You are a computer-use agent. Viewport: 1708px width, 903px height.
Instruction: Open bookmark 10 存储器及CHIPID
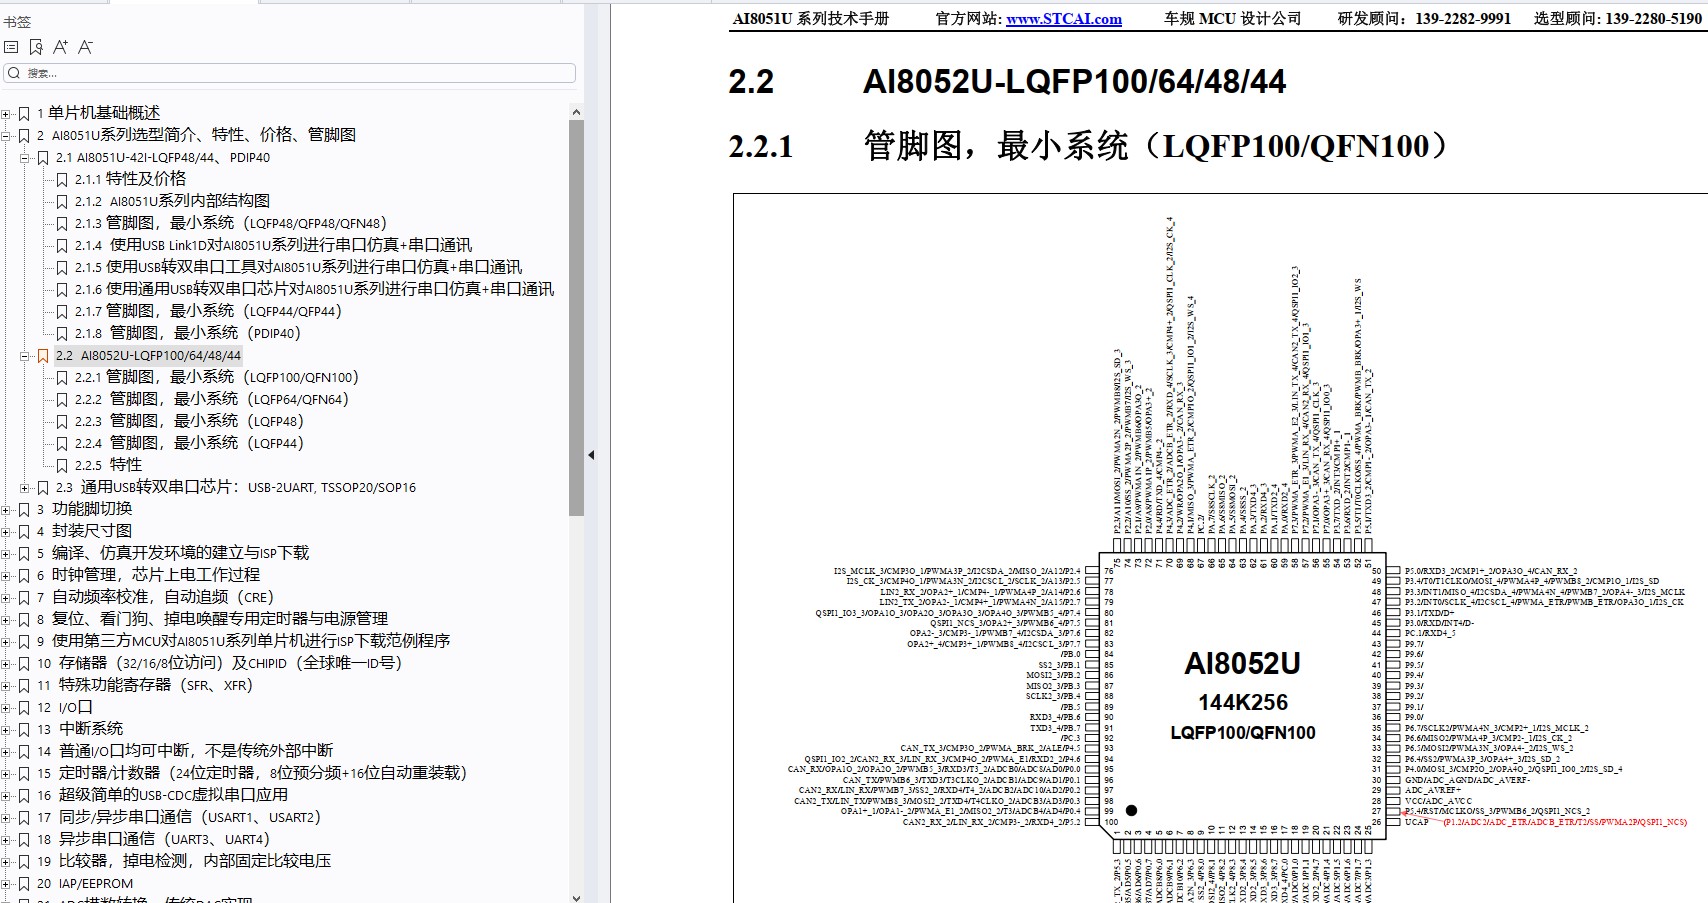[x=219, y=663]
